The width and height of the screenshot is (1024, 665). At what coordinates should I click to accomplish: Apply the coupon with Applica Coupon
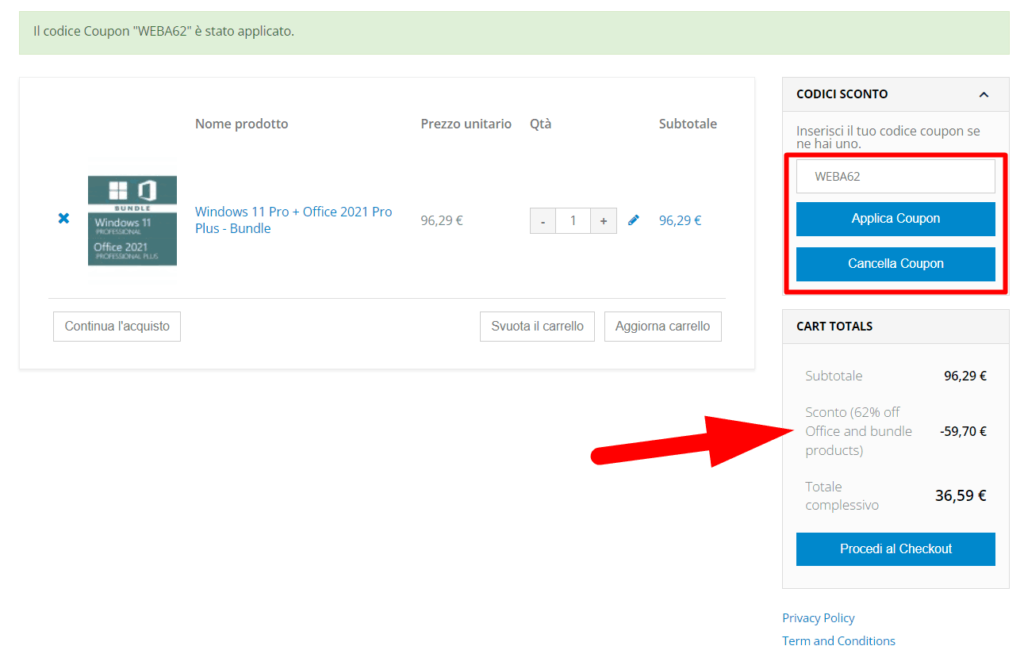pyautogui.click(x=895, y=219)
